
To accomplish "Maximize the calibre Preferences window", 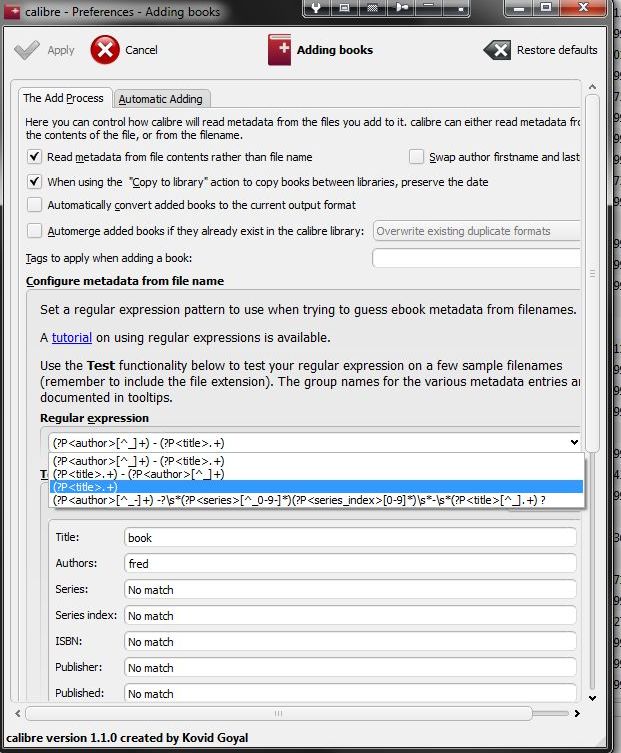I will click(546, 8).
